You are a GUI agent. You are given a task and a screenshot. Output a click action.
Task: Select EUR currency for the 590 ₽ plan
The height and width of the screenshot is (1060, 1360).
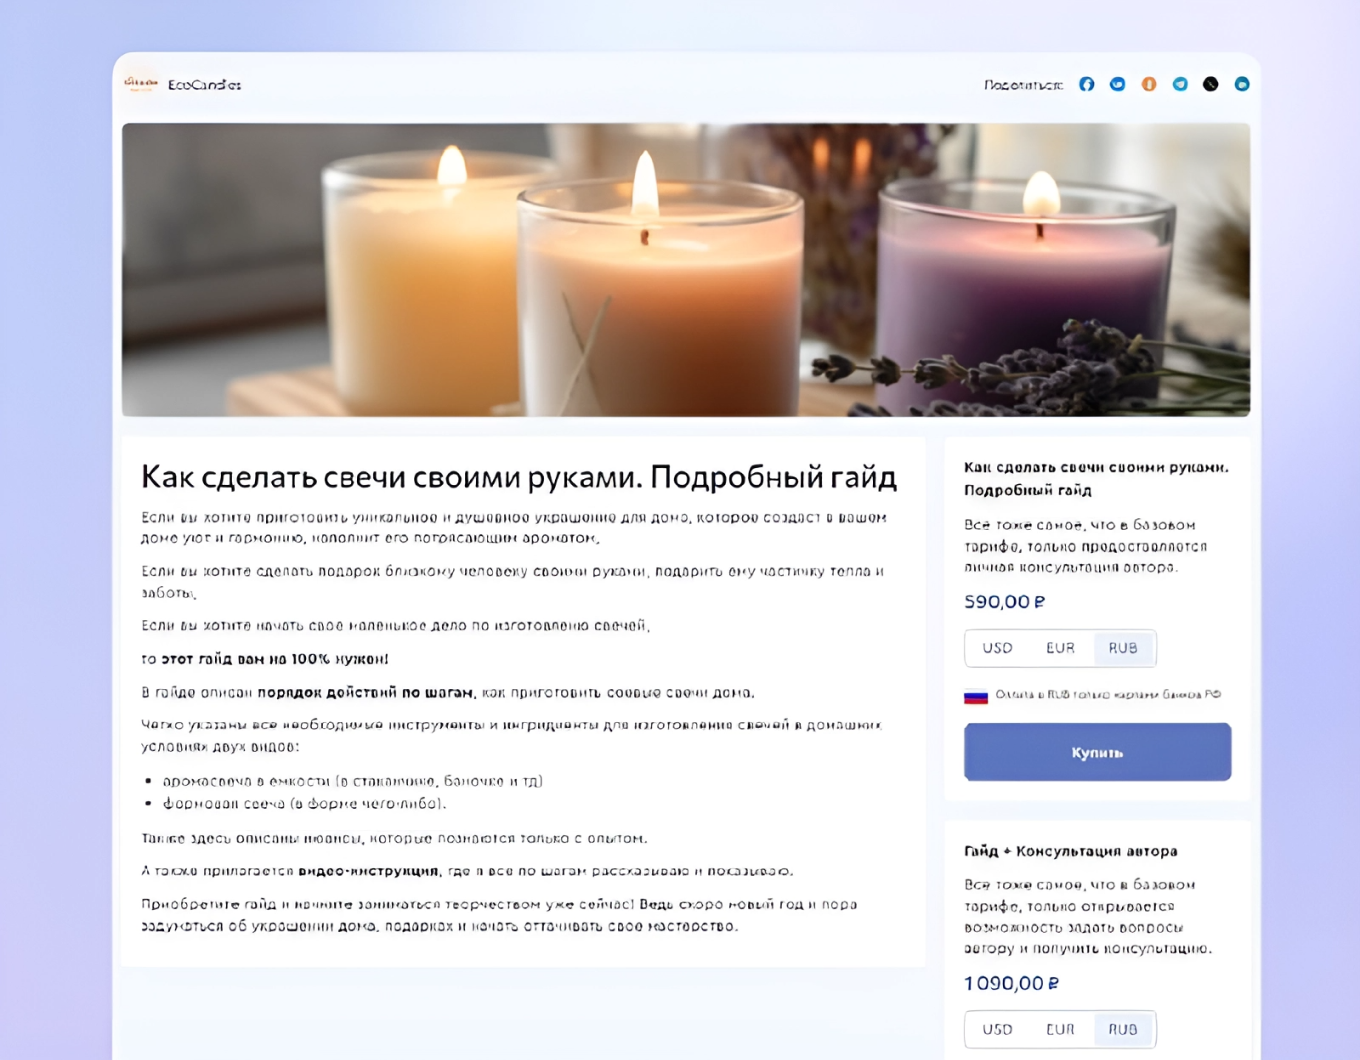1060,648
